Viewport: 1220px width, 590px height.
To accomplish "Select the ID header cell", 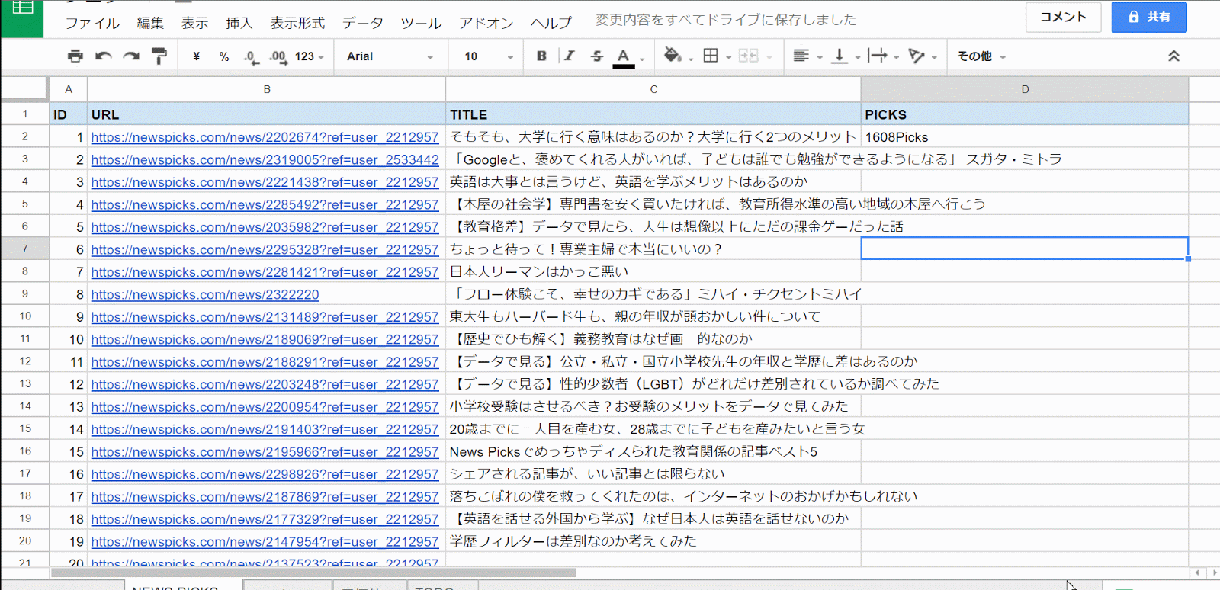I will 68,115.
